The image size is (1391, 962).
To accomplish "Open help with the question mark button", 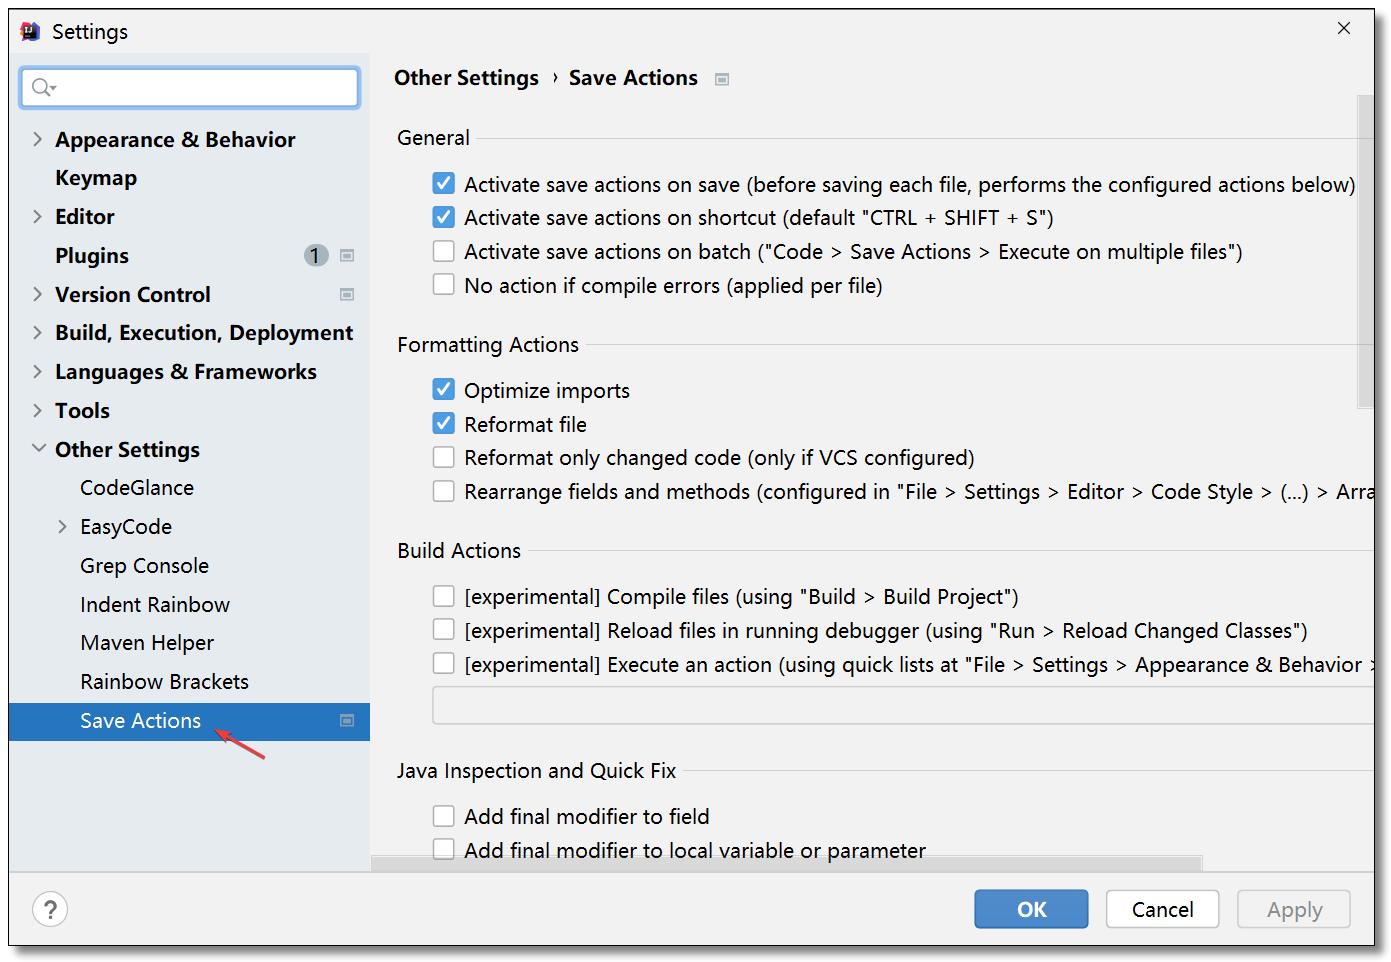I will (x=50, y=910).
